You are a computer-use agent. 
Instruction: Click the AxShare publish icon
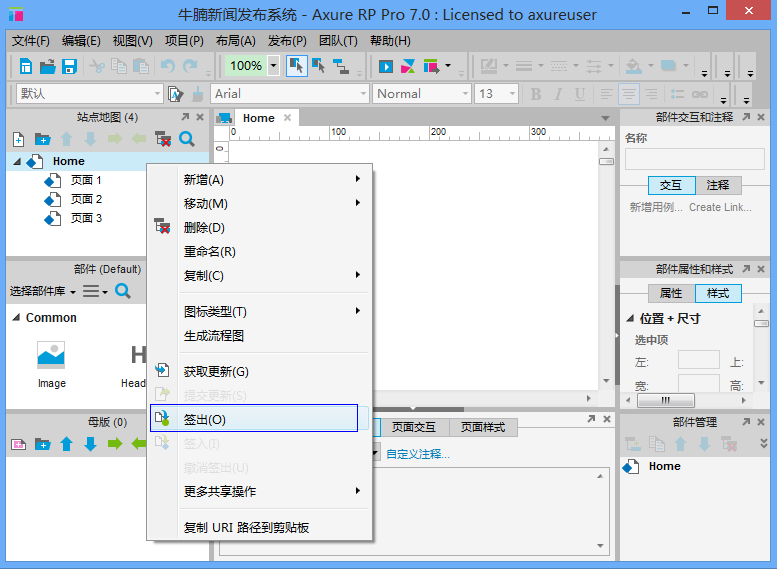point(408,66)
